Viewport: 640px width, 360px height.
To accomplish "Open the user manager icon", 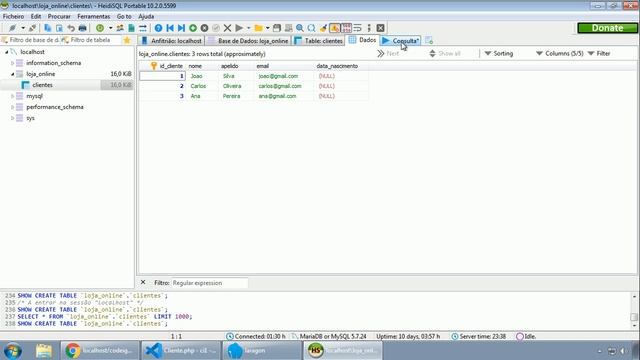I will click(x=120, y=28).
